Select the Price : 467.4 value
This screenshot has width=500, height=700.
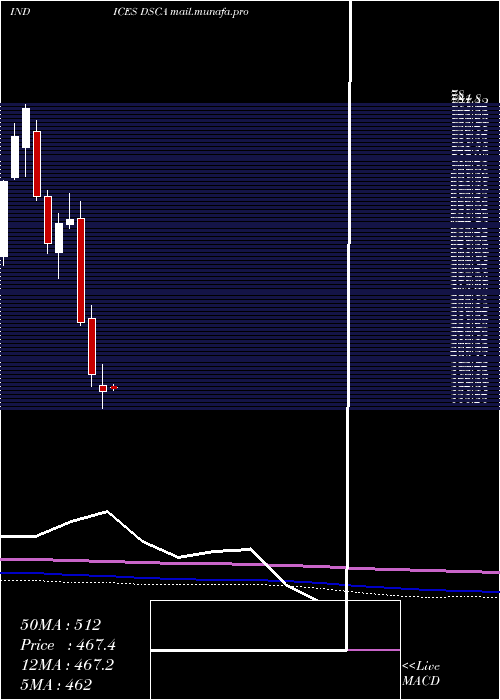pyautogui.click(x=68, y=645)
